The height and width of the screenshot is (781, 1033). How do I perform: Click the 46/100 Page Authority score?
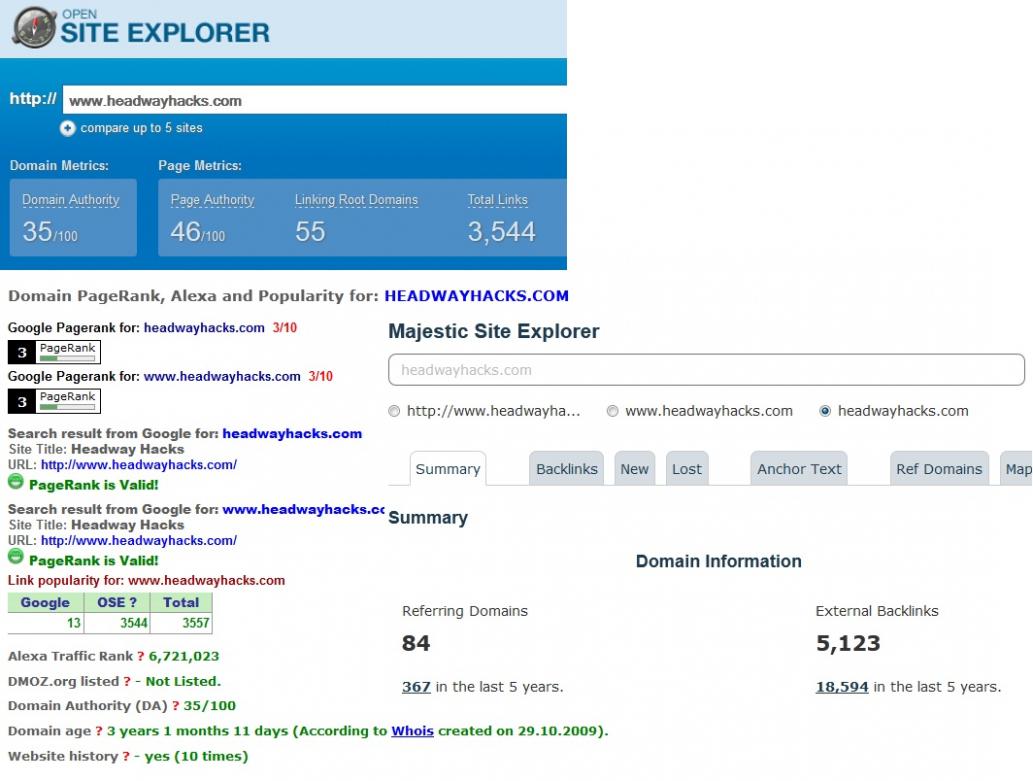(x=198, y=232)
